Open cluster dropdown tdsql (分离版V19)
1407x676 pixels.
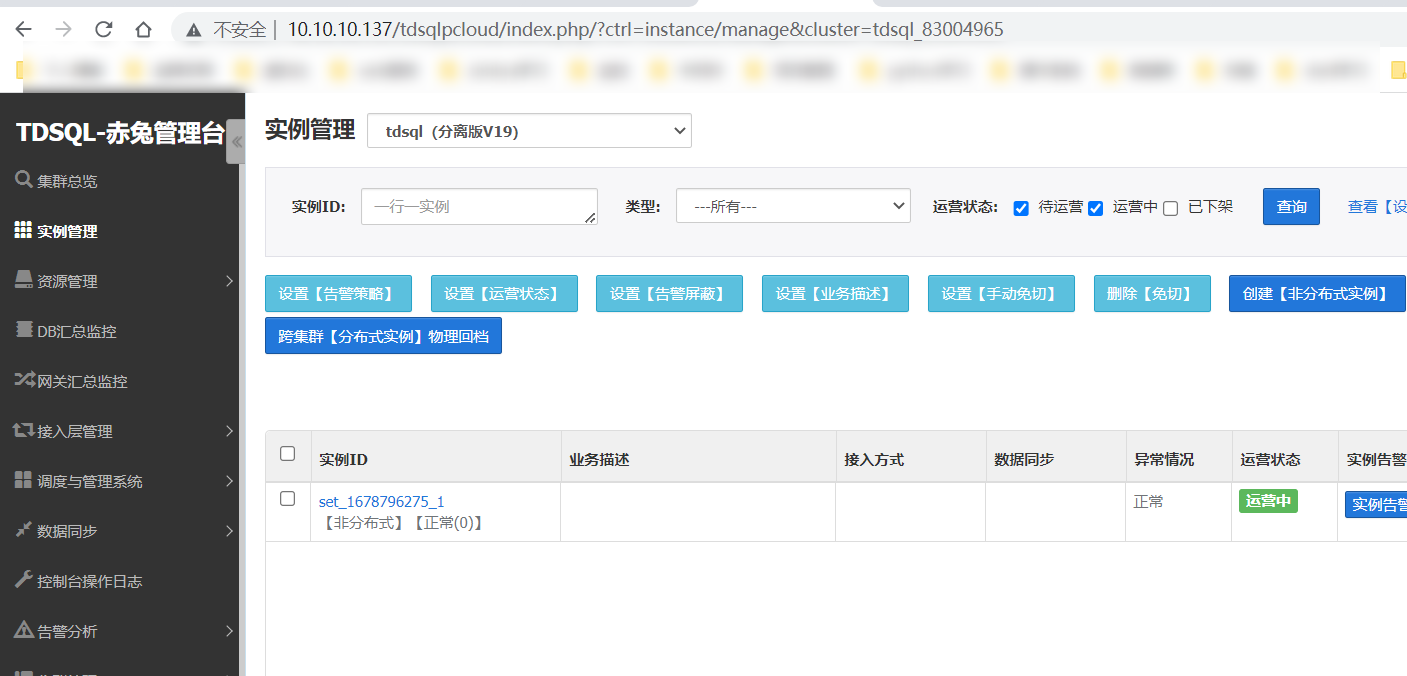point(529,131)
